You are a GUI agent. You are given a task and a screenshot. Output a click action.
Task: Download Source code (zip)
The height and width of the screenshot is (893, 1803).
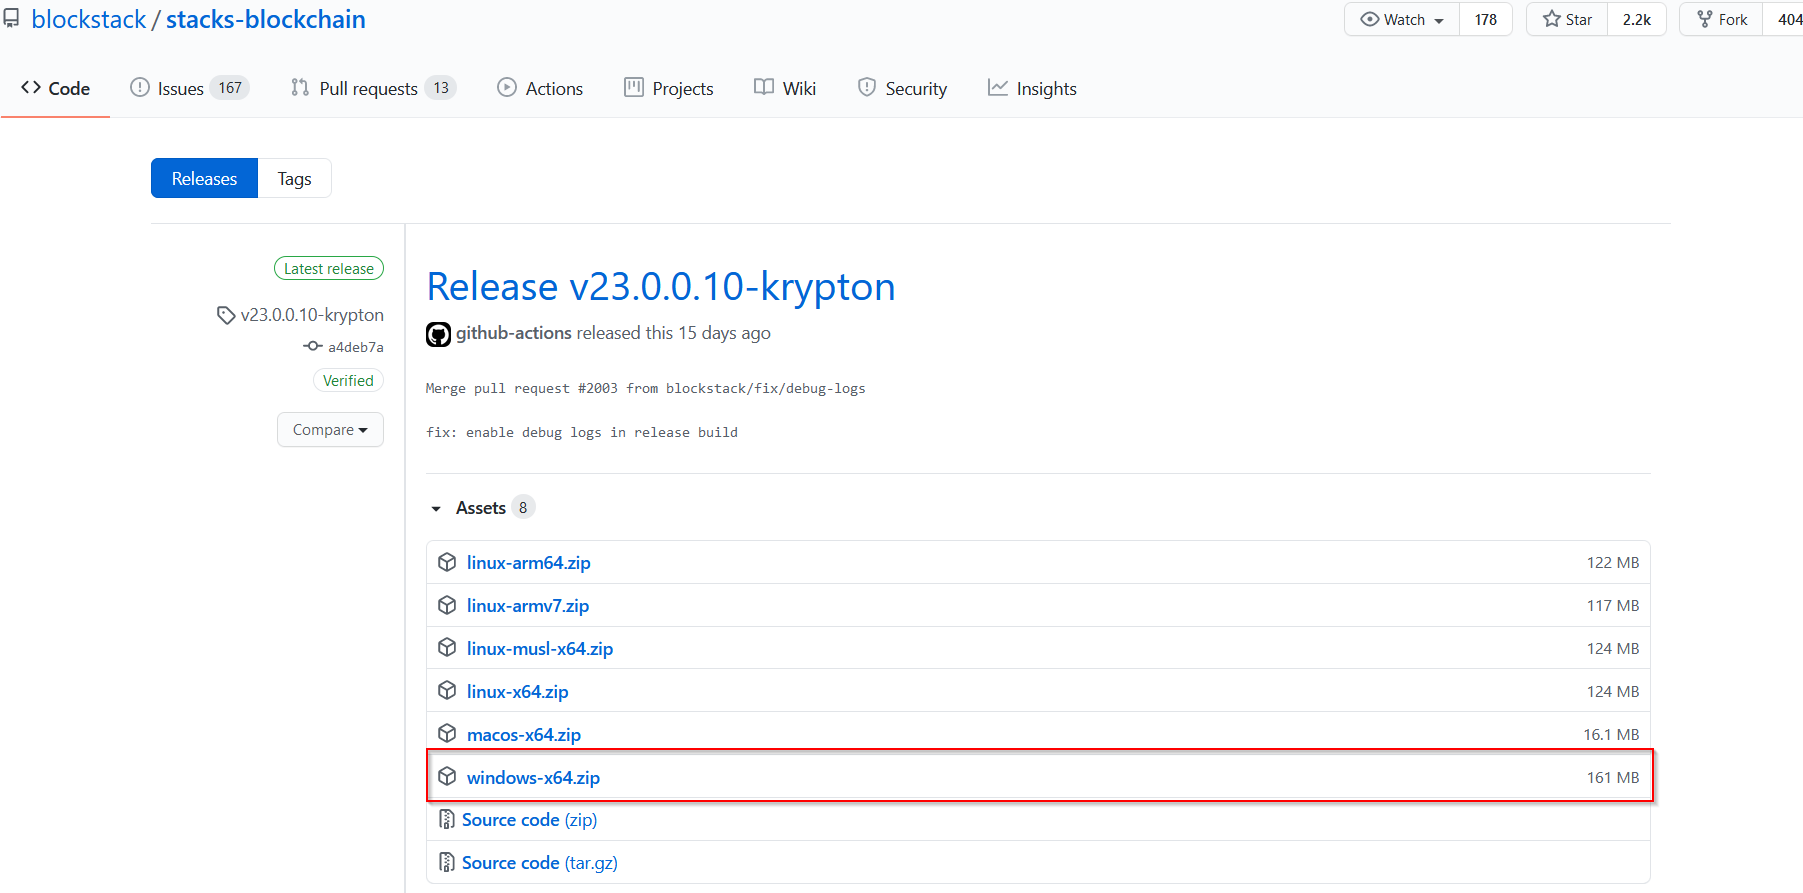coord(530,820)
